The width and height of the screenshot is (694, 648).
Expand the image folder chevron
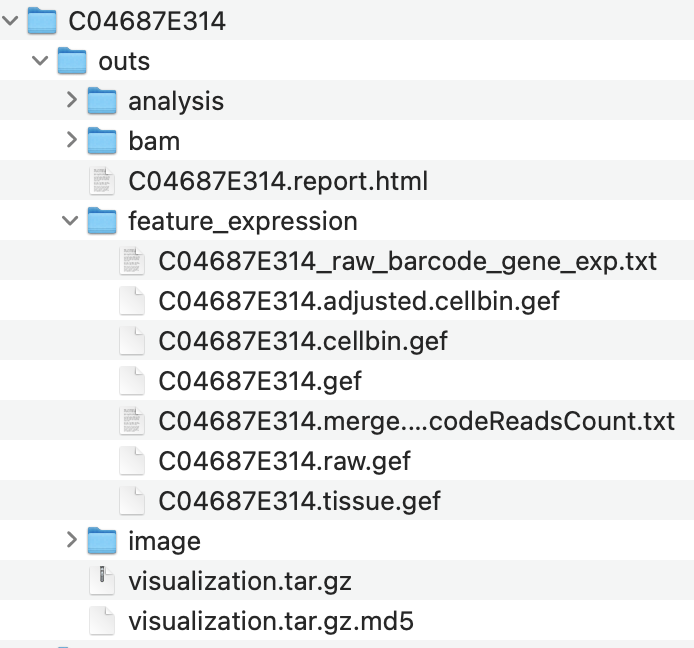(x=71, y=540)
